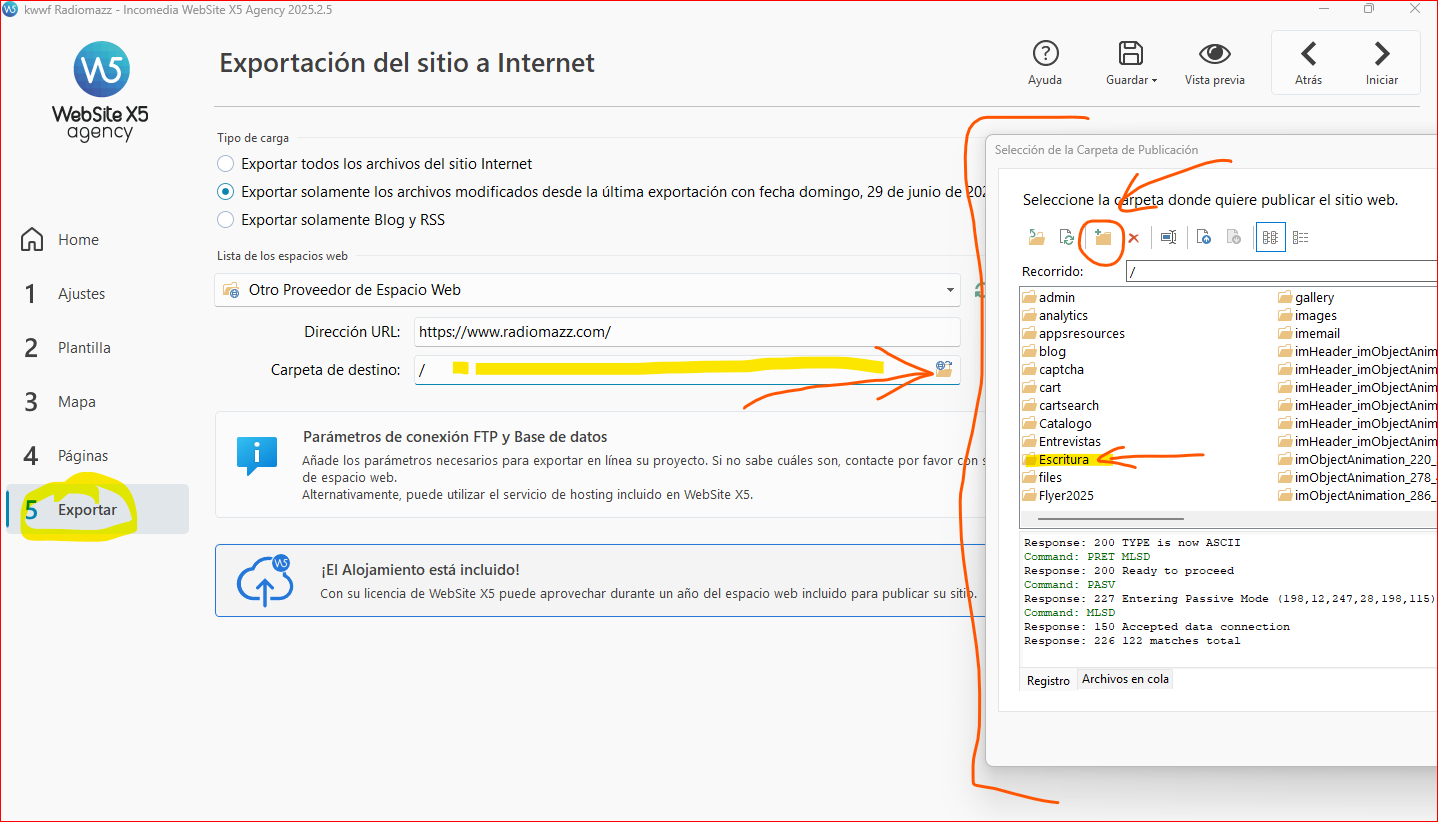
Task: Select the imObjectAnimation_286_ folder
Action: point(1358,495)
